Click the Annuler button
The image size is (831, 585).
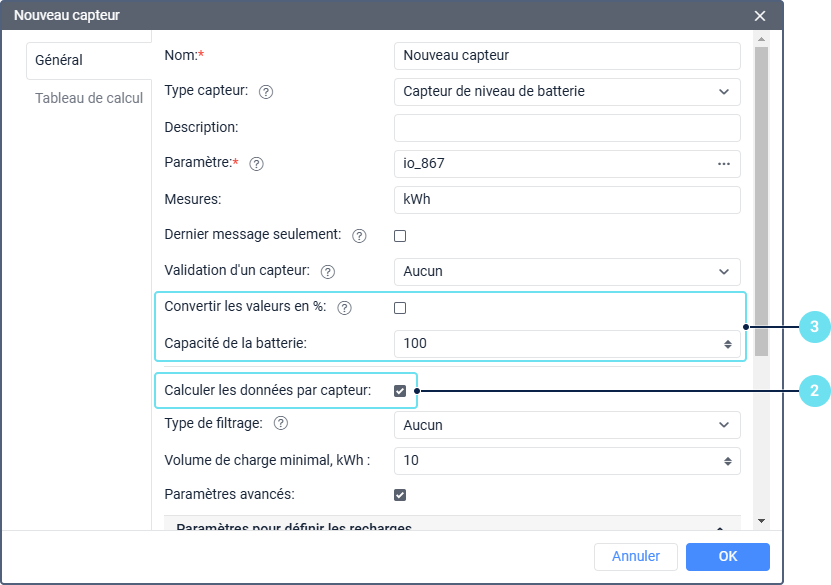pos(635,557)
